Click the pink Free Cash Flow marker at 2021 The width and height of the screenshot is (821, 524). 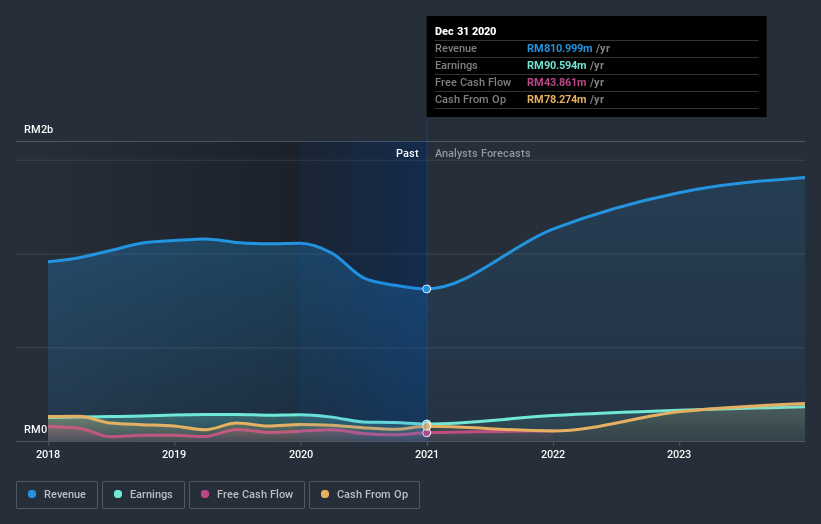(427, 433)
